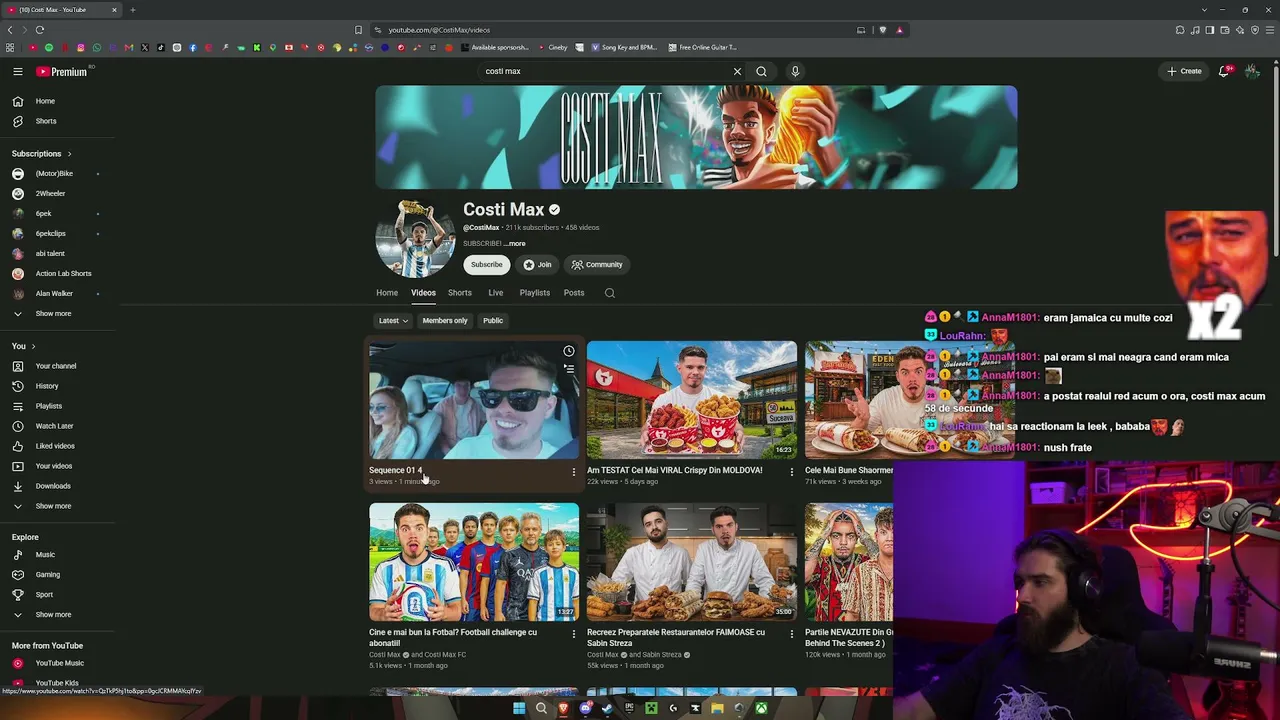Screen dimensions: 1280x720
Task: Open Watch Later in sidebar
Action: (x=55, y=426)
